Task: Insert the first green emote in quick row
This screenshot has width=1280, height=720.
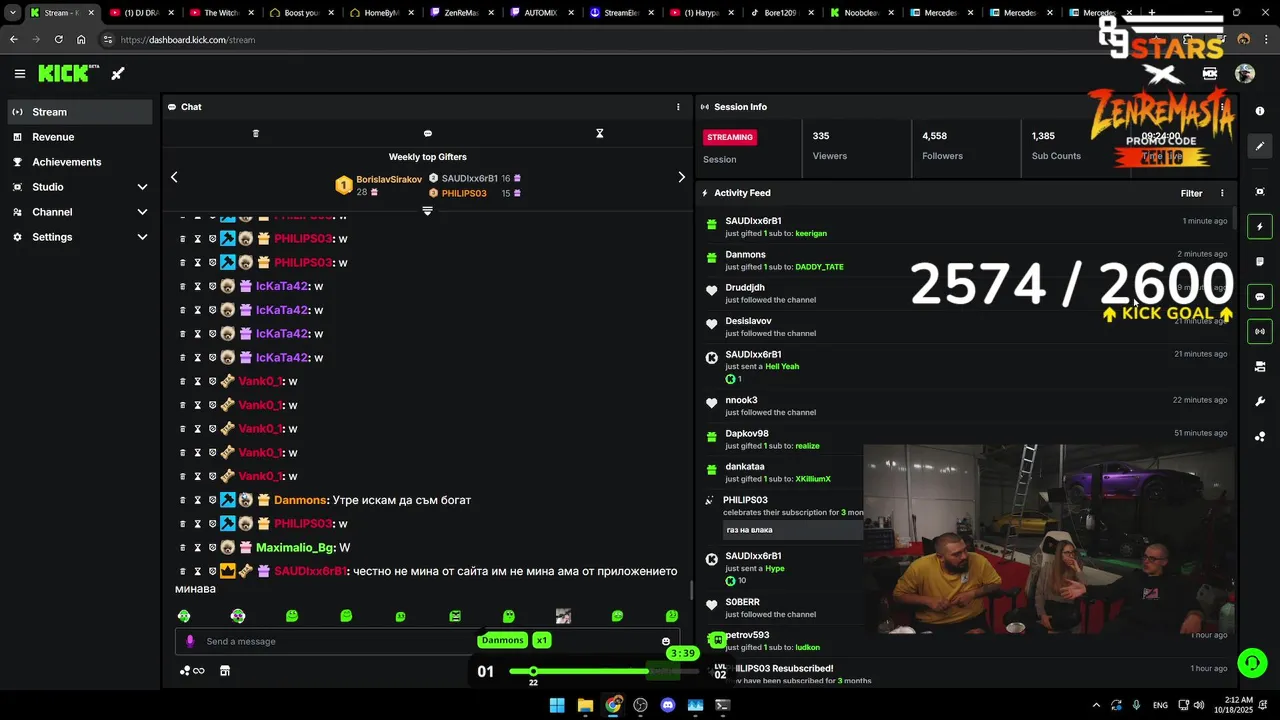Action: point(184,616)
